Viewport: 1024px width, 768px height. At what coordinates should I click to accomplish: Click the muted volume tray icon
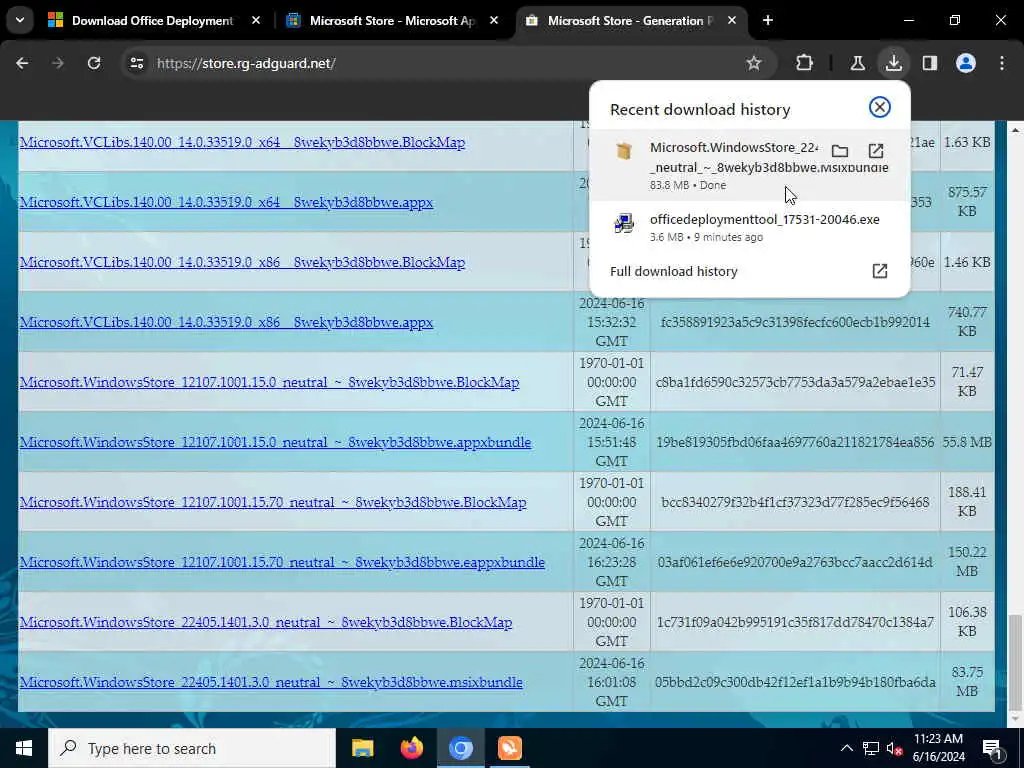[x=895, y=749]
